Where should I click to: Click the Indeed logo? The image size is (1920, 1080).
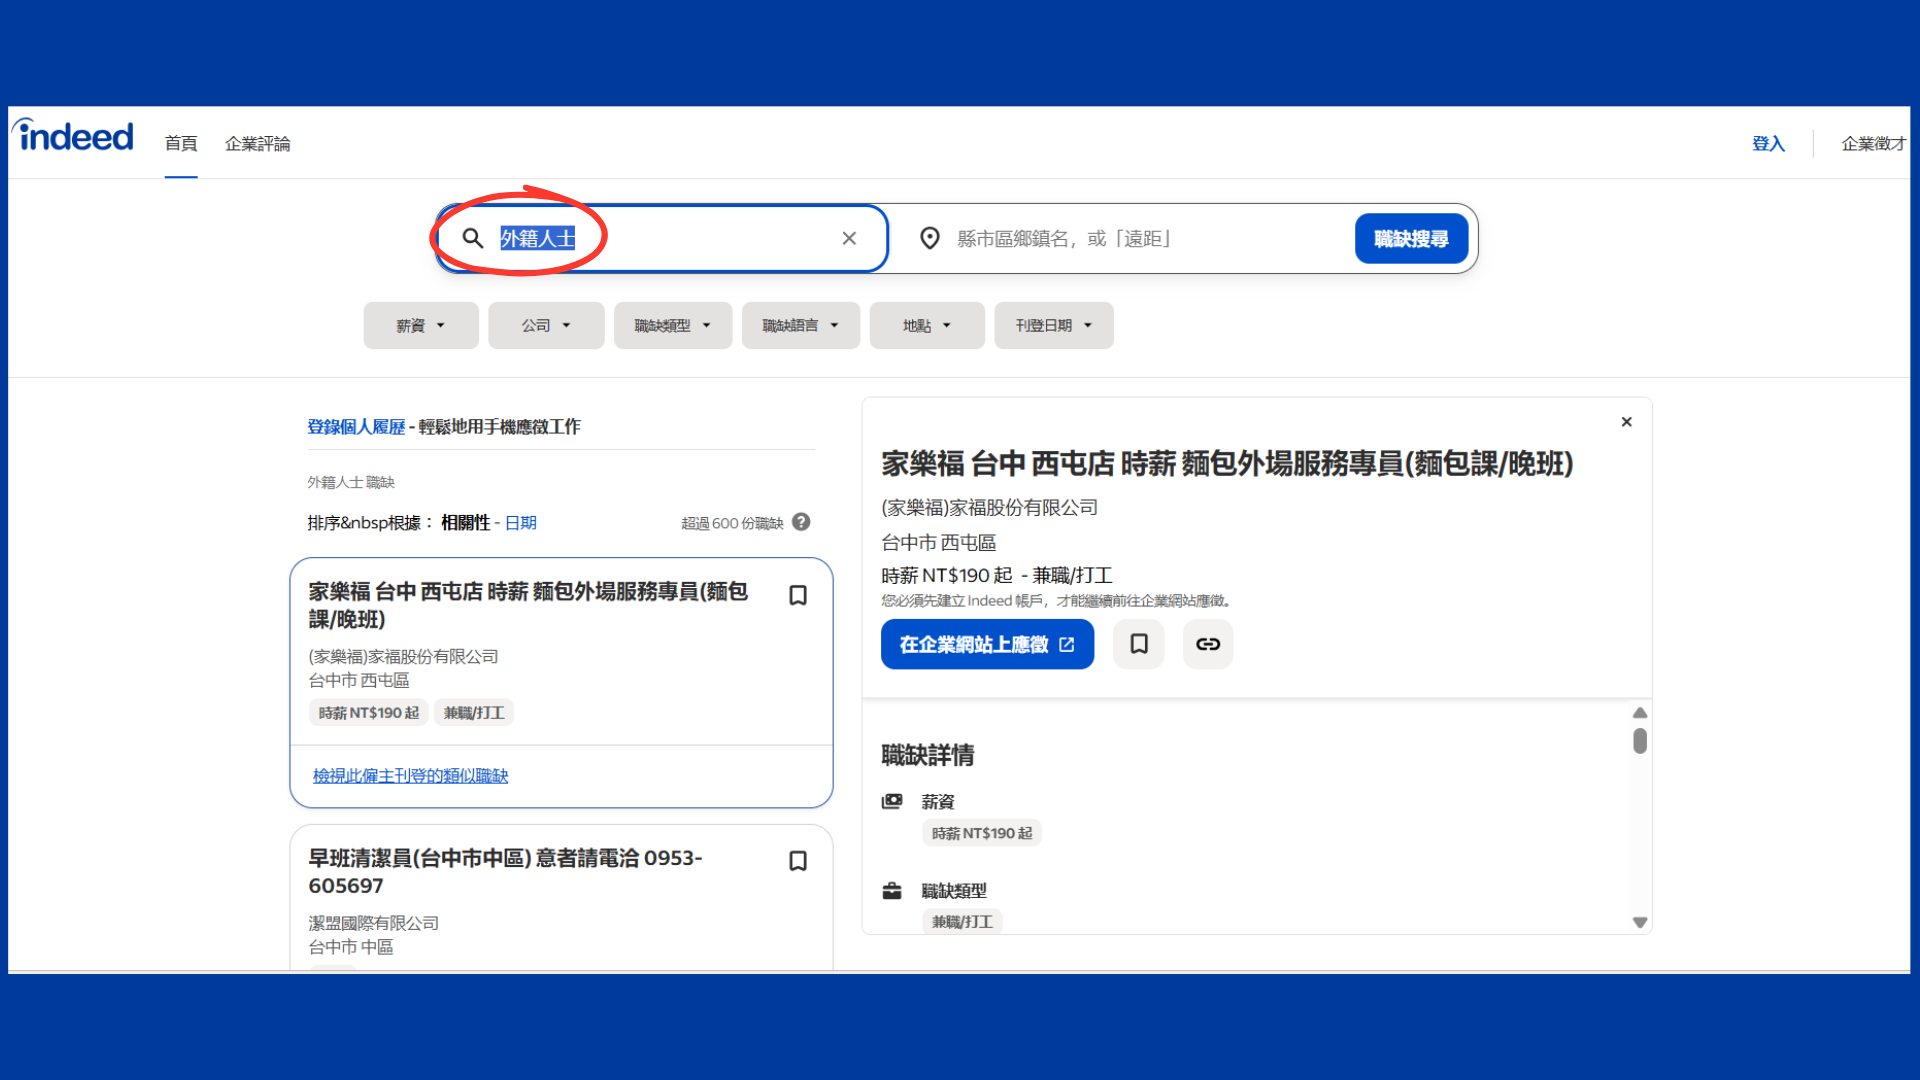point(74,136)
